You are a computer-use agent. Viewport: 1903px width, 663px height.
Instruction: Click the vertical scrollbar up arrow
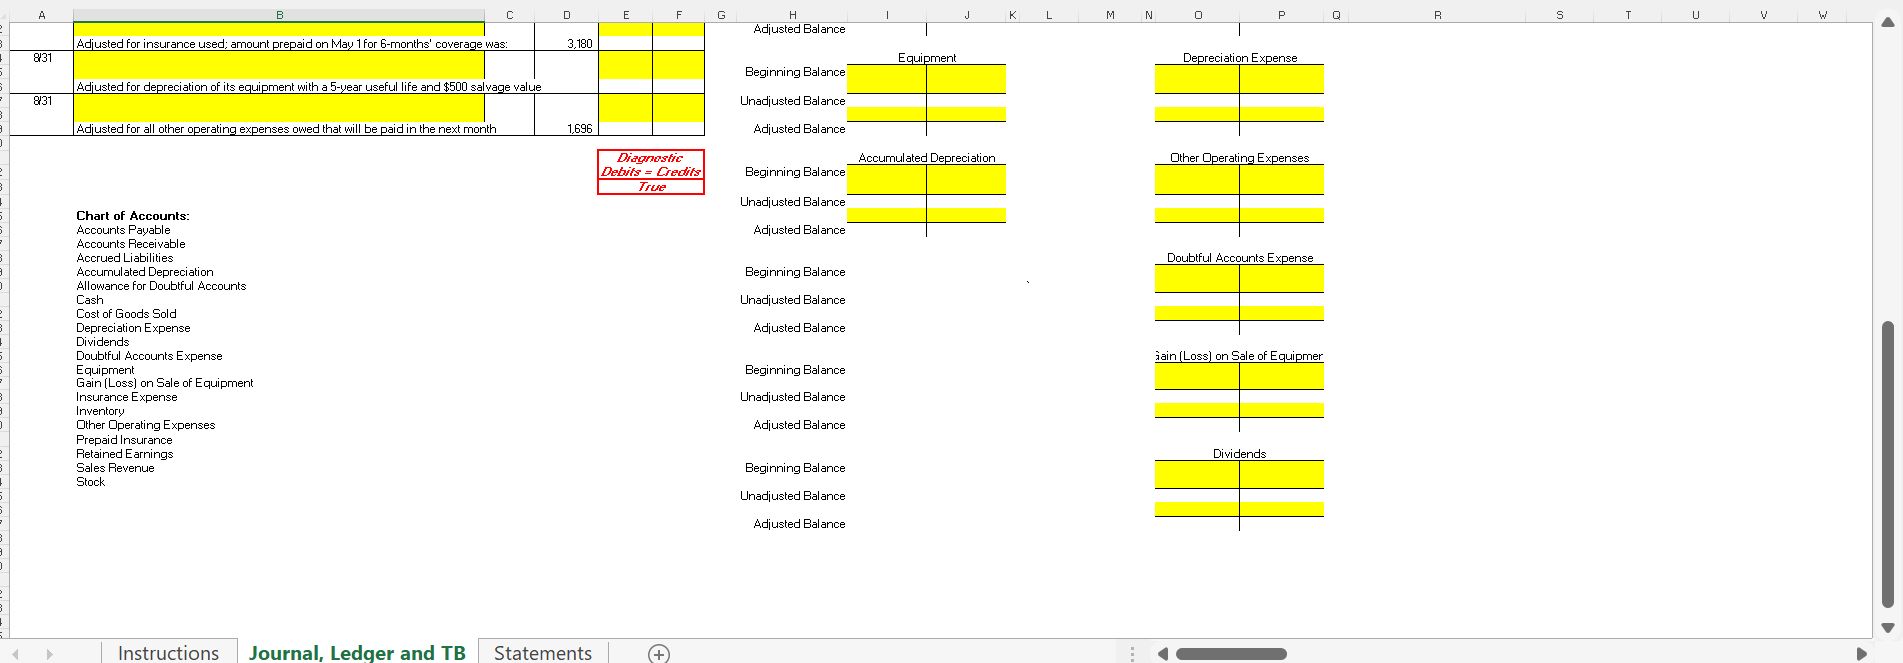(x=1888, y=22)
